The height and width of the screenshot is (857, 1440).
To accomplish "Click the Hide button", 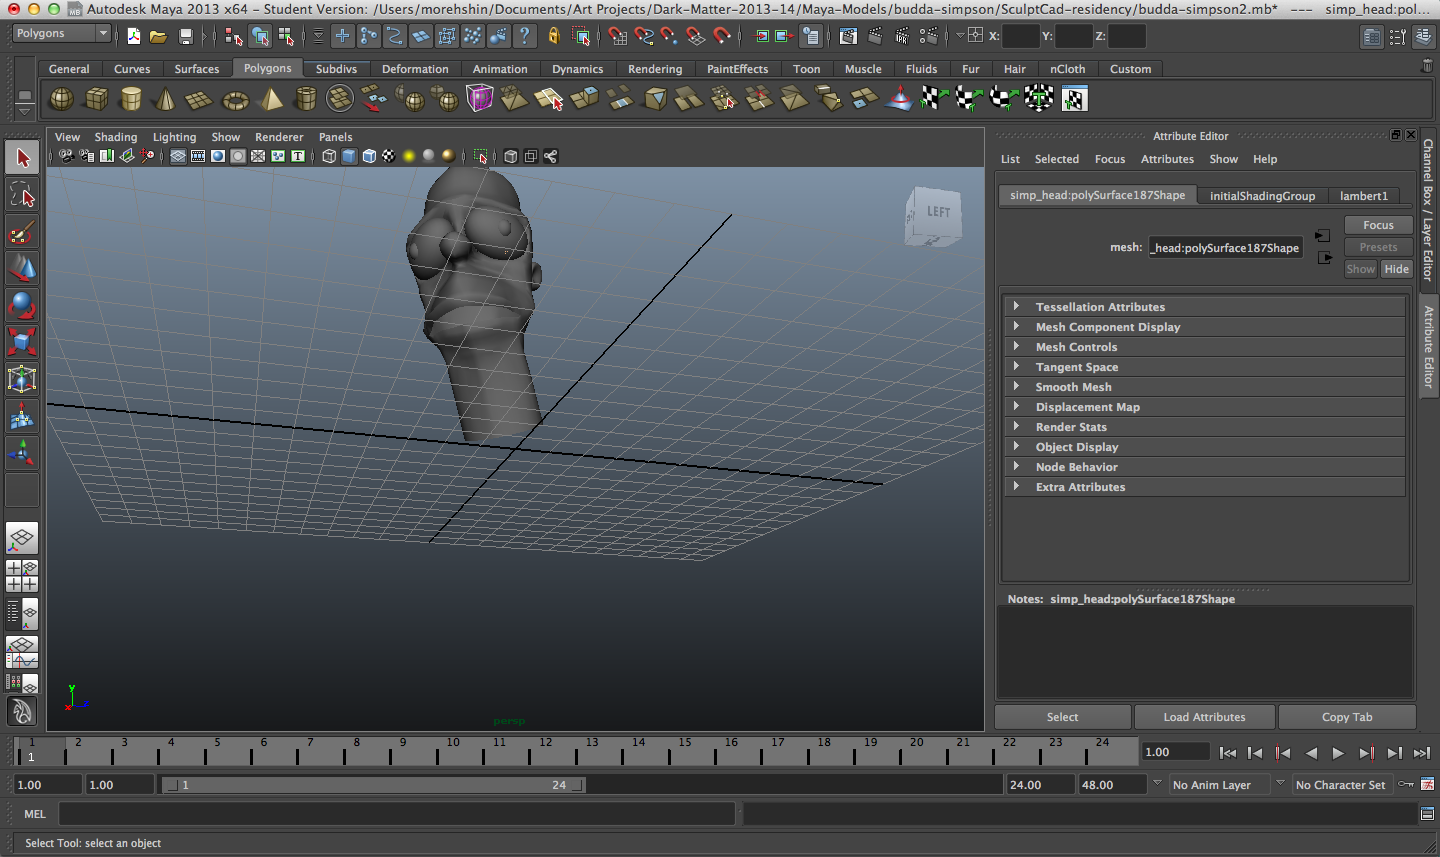I will click(x=1397, y=269).
